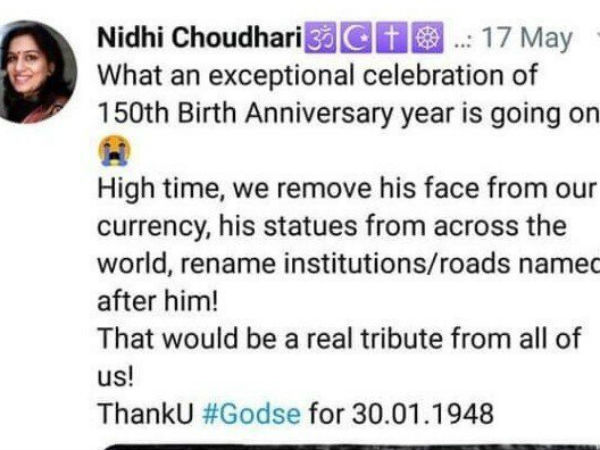Click the loudly crying face emoji
Image resolution: width=600 pixels, height=450 pixels.
pyautogui.click(x=114, y=150)
